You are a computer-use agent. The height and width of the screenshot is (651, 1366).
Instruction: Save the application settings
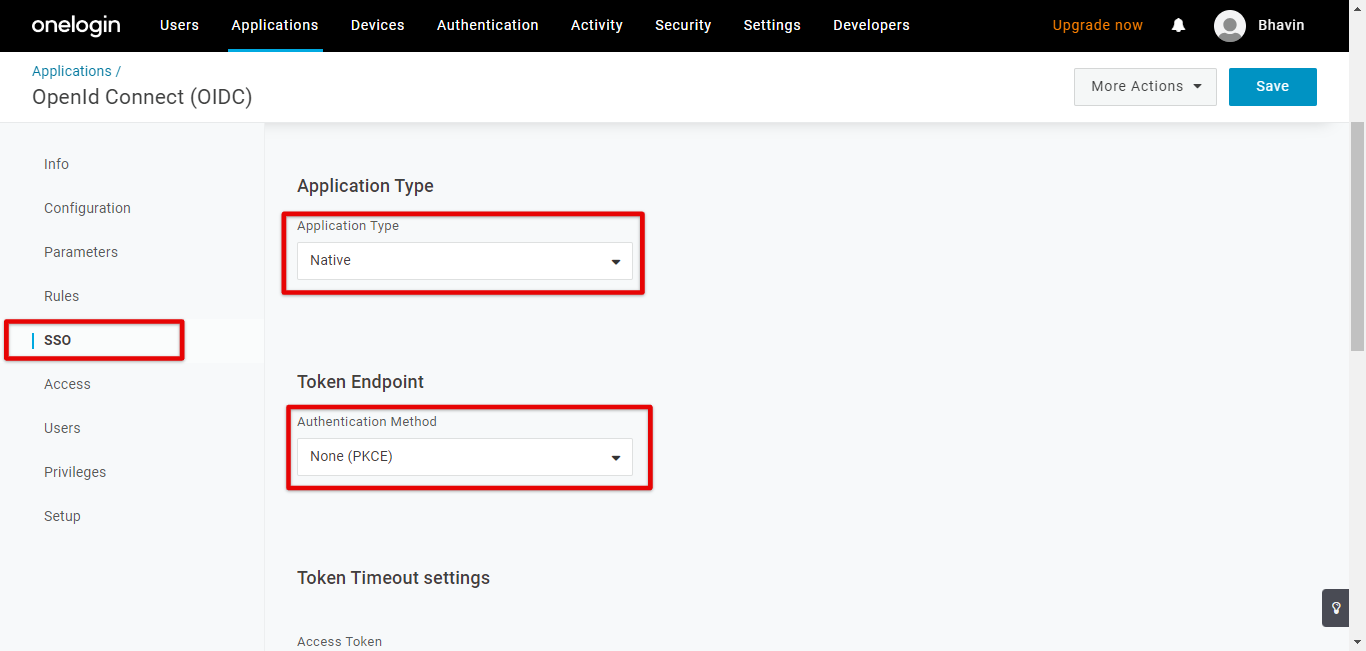point(1272,86)
